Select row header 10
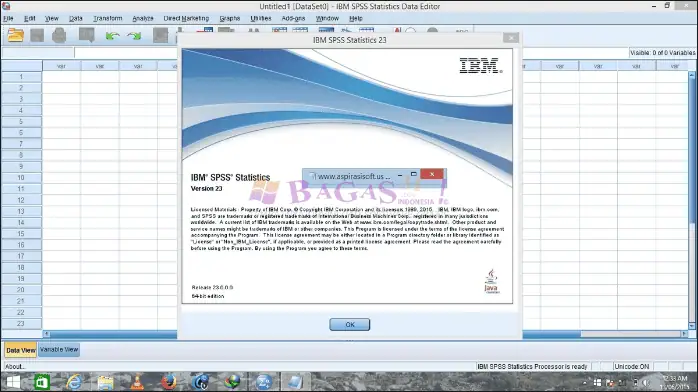Viewport: 698px width, 392px height. (x=21, y=178)
